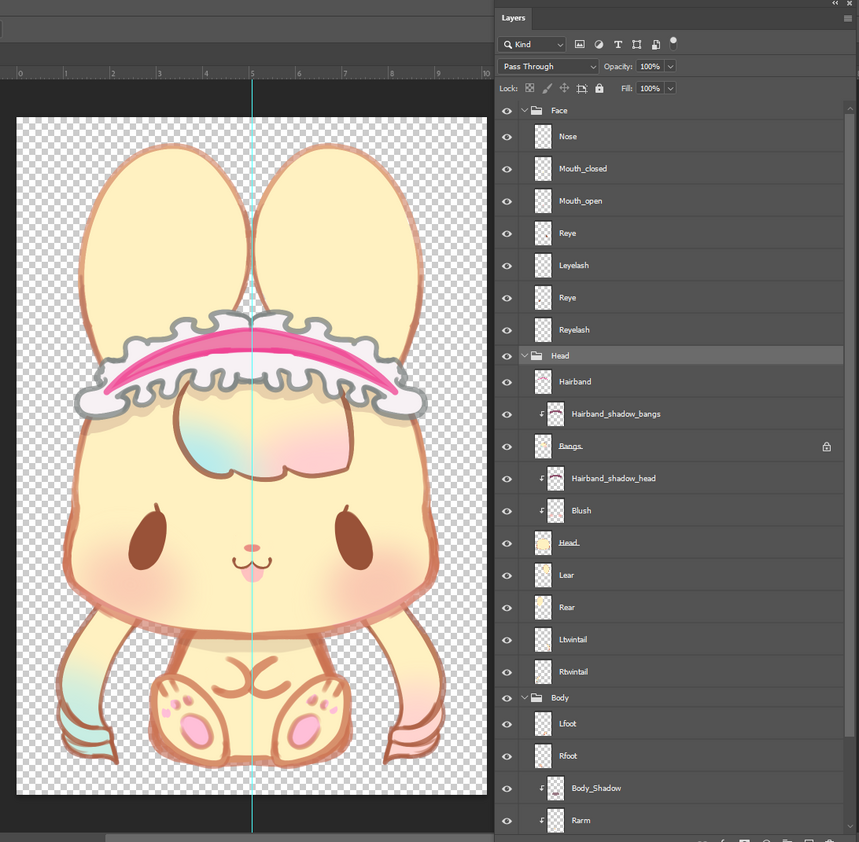Viewport: 859px width, 842px height.
Task: Hide the Nose layer
Action: [507, 137]
